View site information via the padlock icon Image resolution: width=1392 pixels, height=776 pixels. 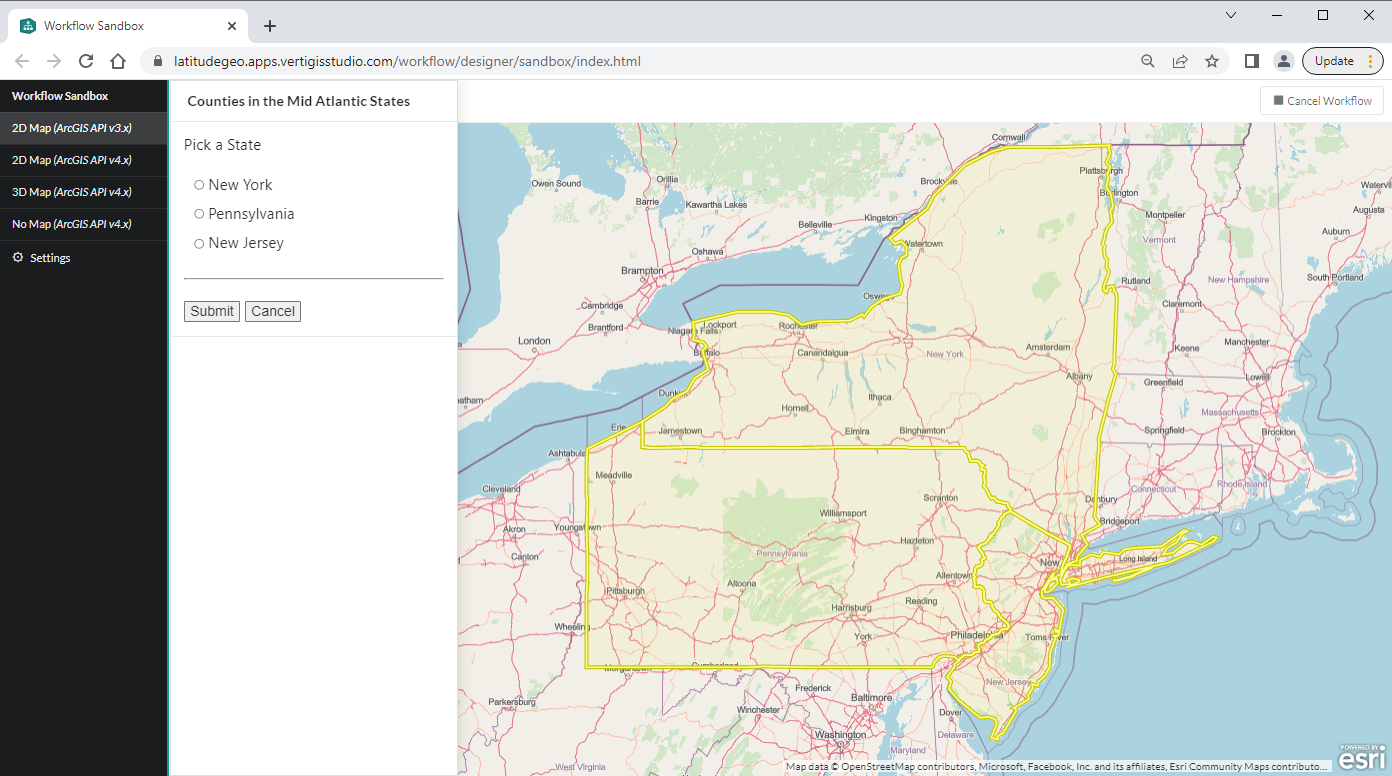[x=157, y=60]
